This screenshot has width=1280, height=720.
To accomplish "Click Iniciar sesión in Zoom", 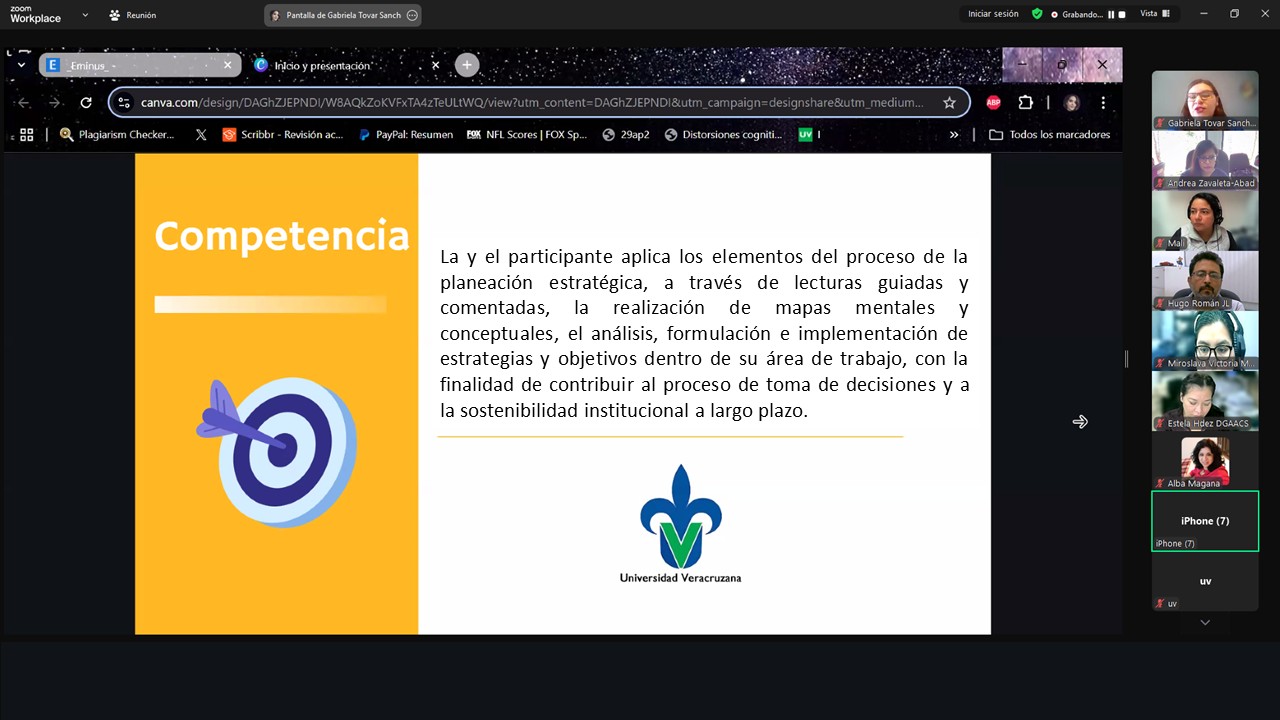I will 993,14.
